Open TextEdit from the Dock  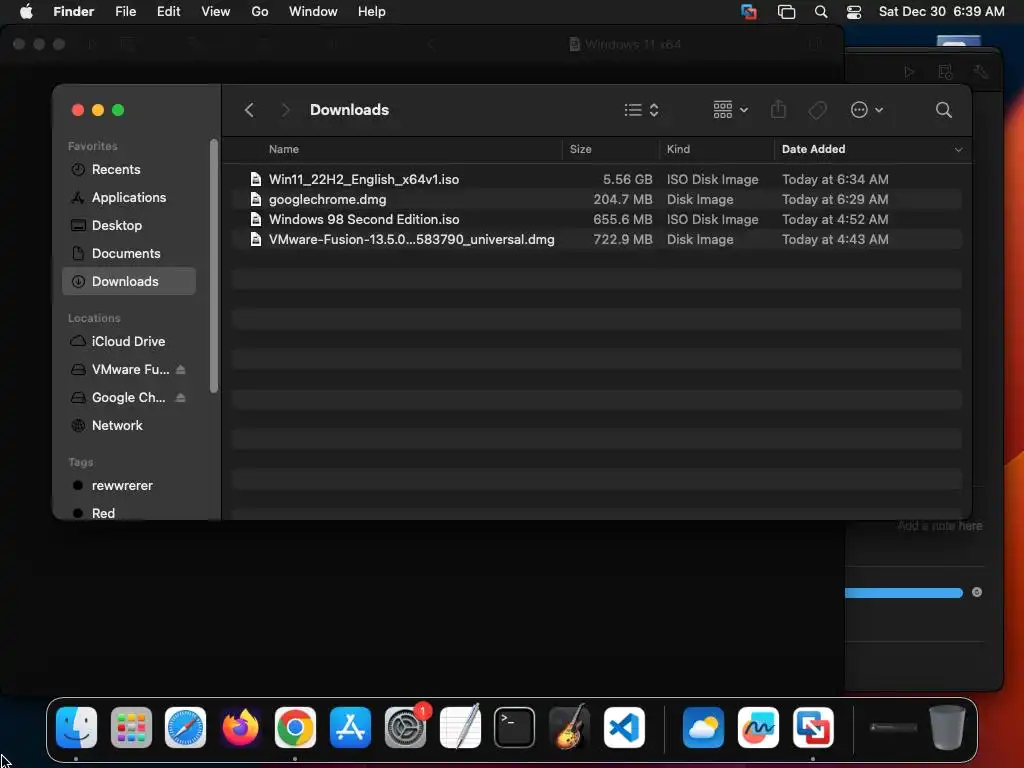pyautogui.click(x=460, y=728)
